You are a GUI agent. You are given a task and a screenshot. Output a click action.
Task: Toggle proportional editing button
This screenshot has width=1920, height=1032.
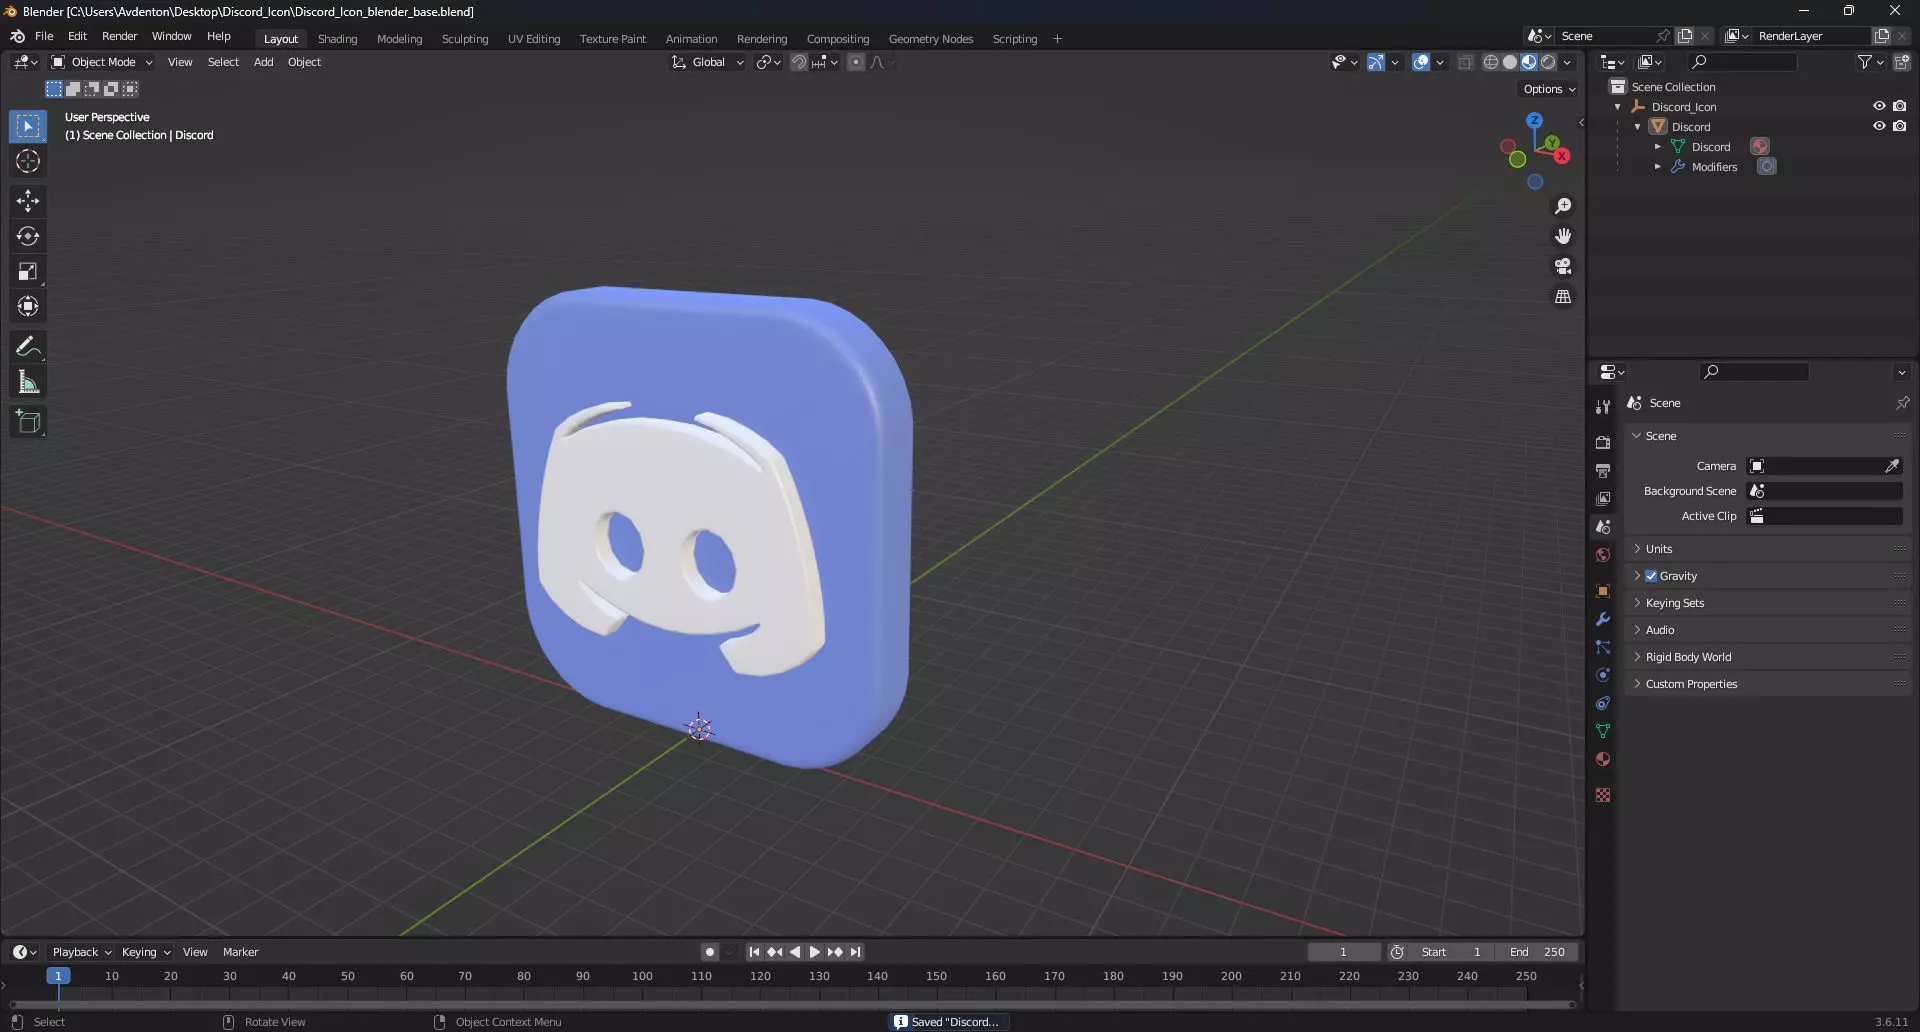coord(856,62)
